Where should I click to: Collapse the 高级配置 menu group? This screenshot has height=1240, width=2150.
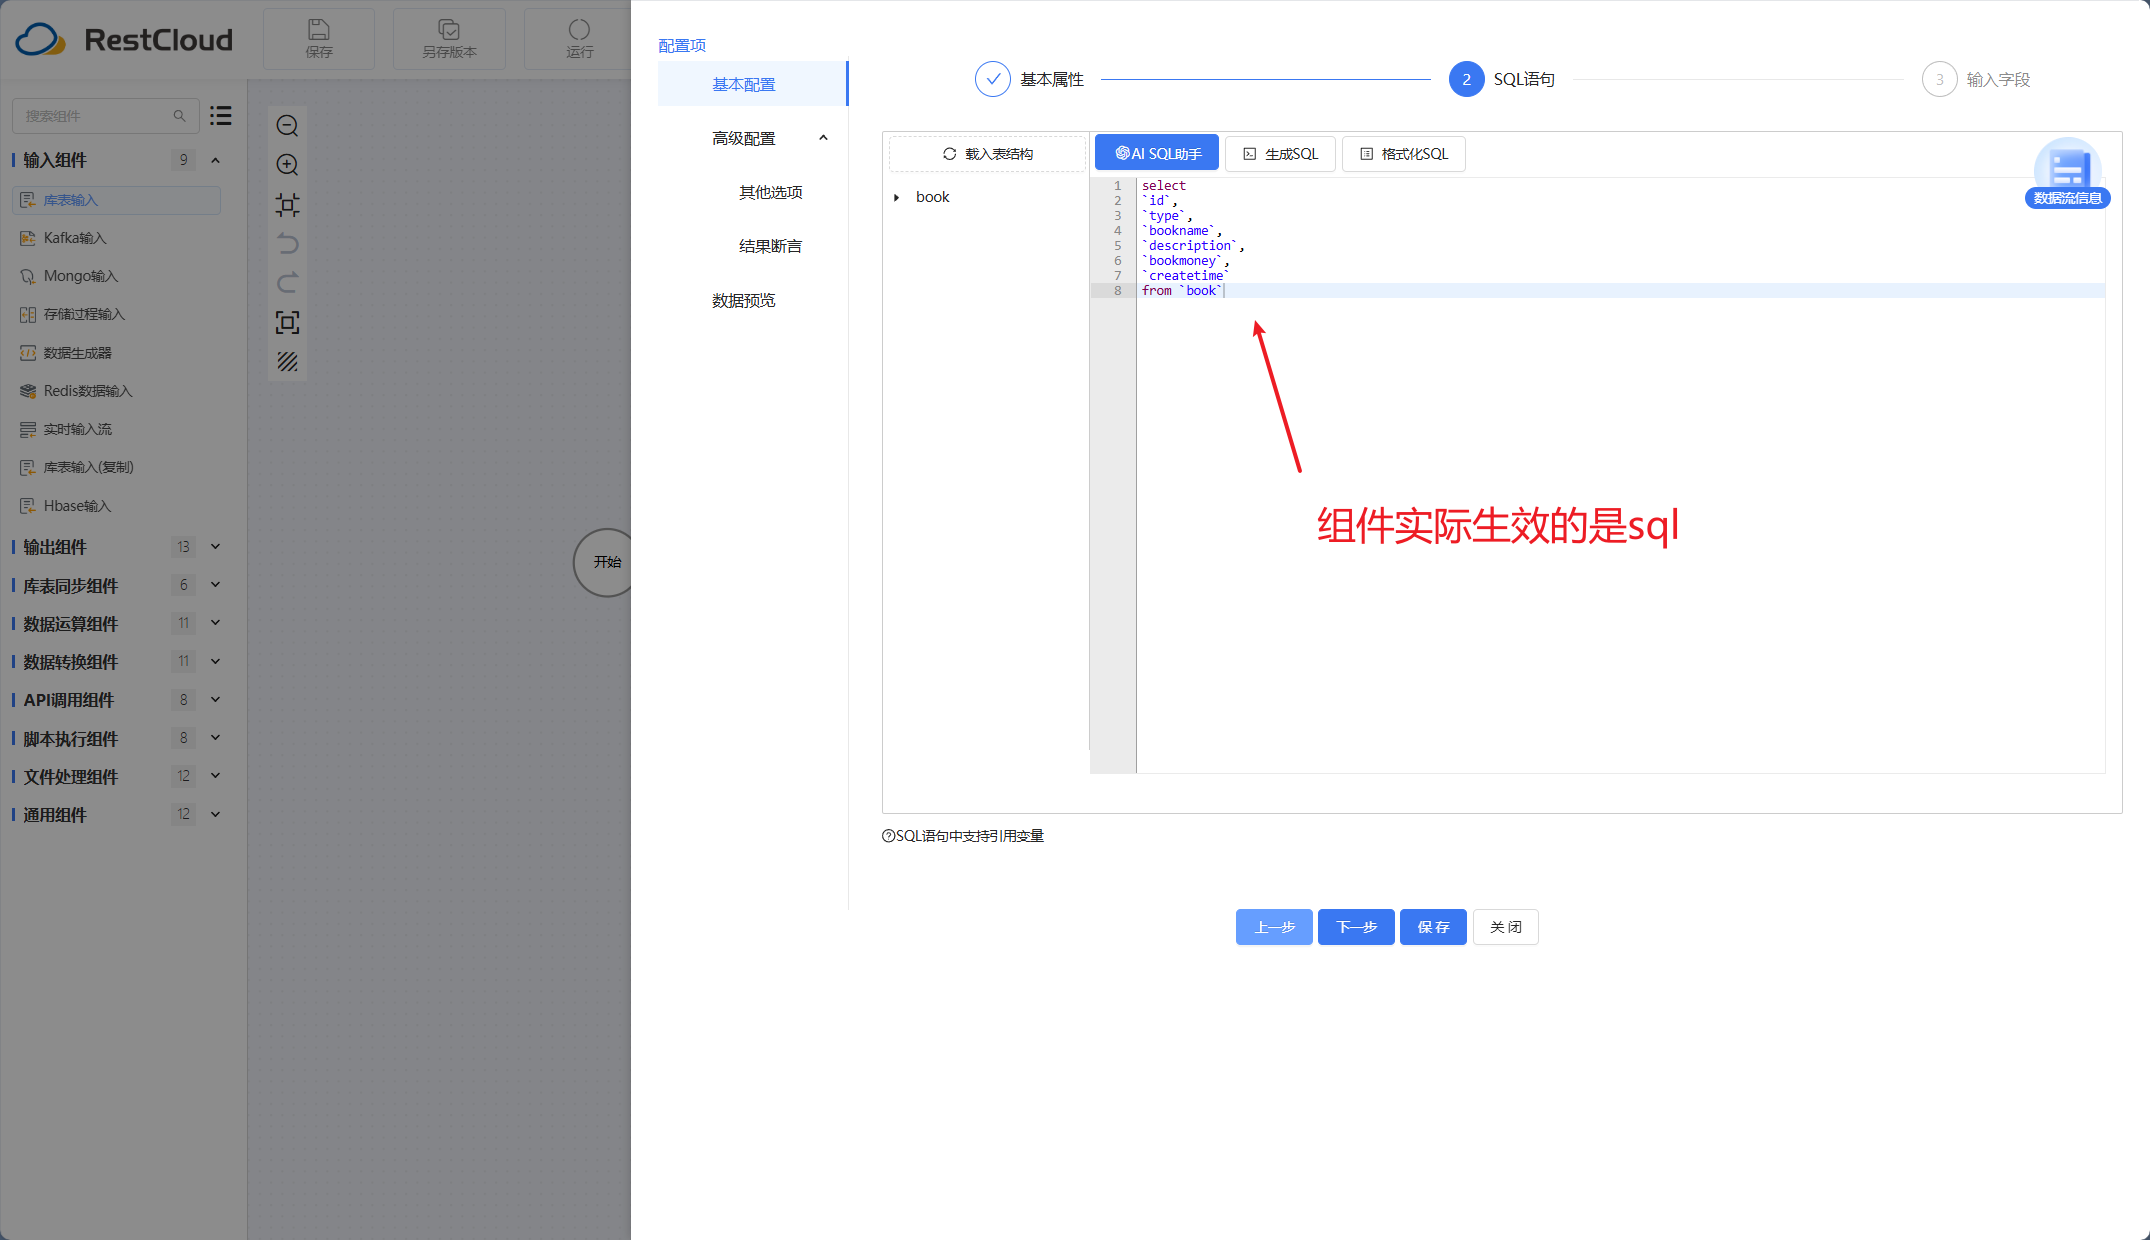pos(823,138)
